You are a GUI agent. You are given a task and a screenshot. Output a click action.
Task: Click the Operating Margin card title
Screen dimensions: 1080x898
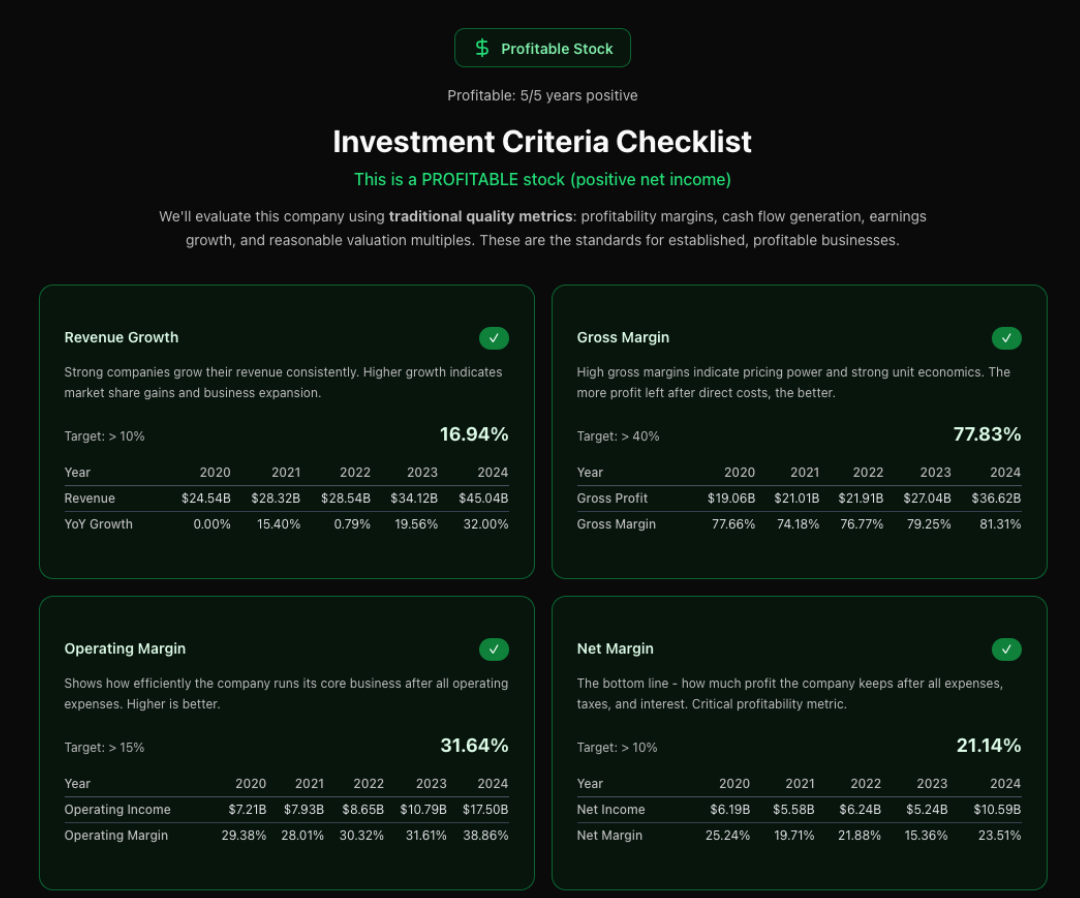click(125, 649)
